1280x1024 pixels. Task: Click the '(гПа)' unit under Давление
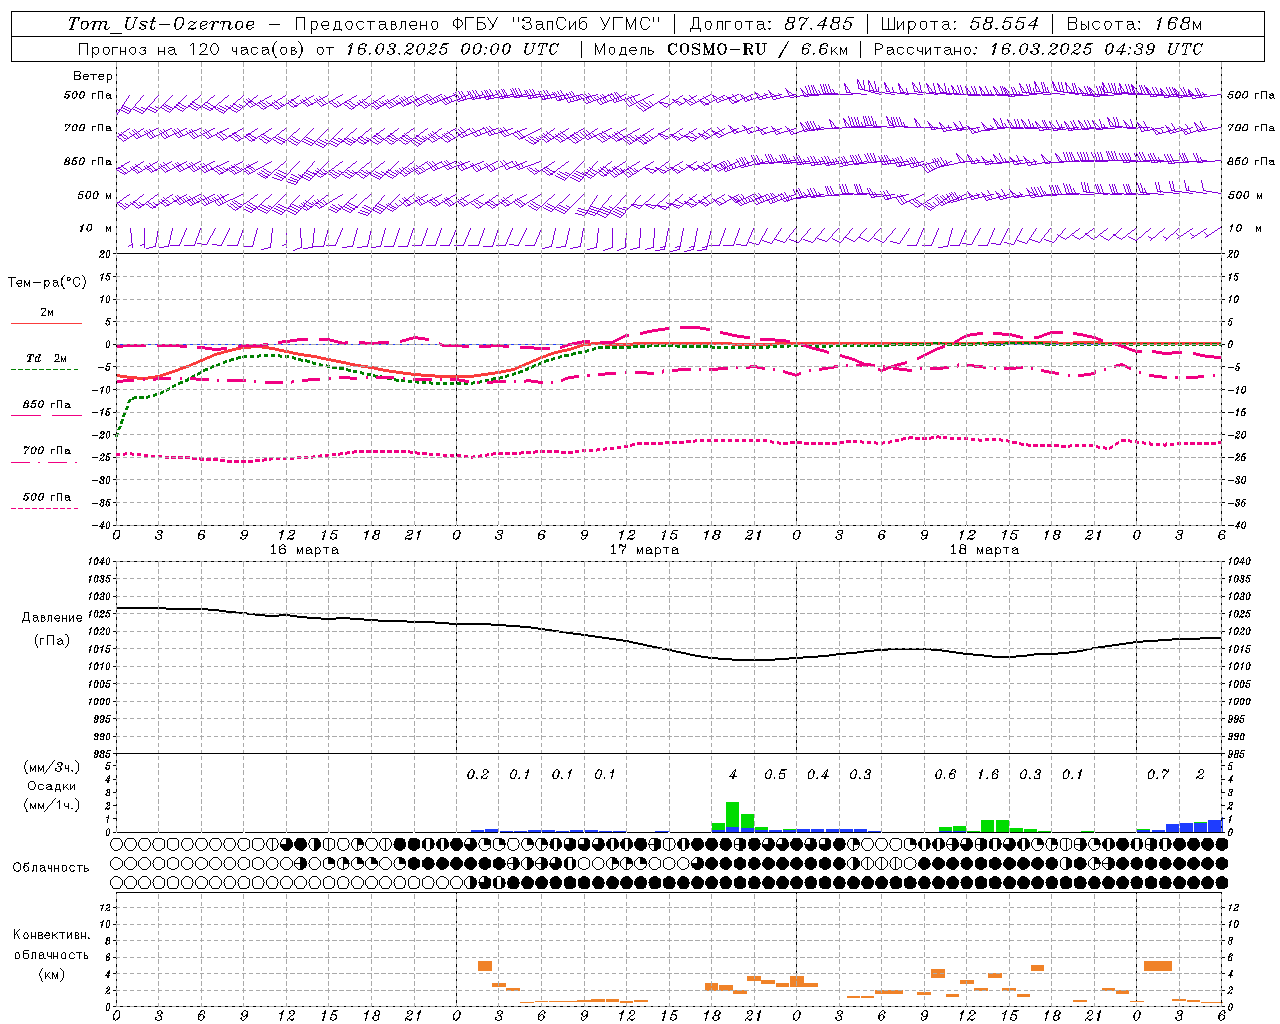[52, 641]
